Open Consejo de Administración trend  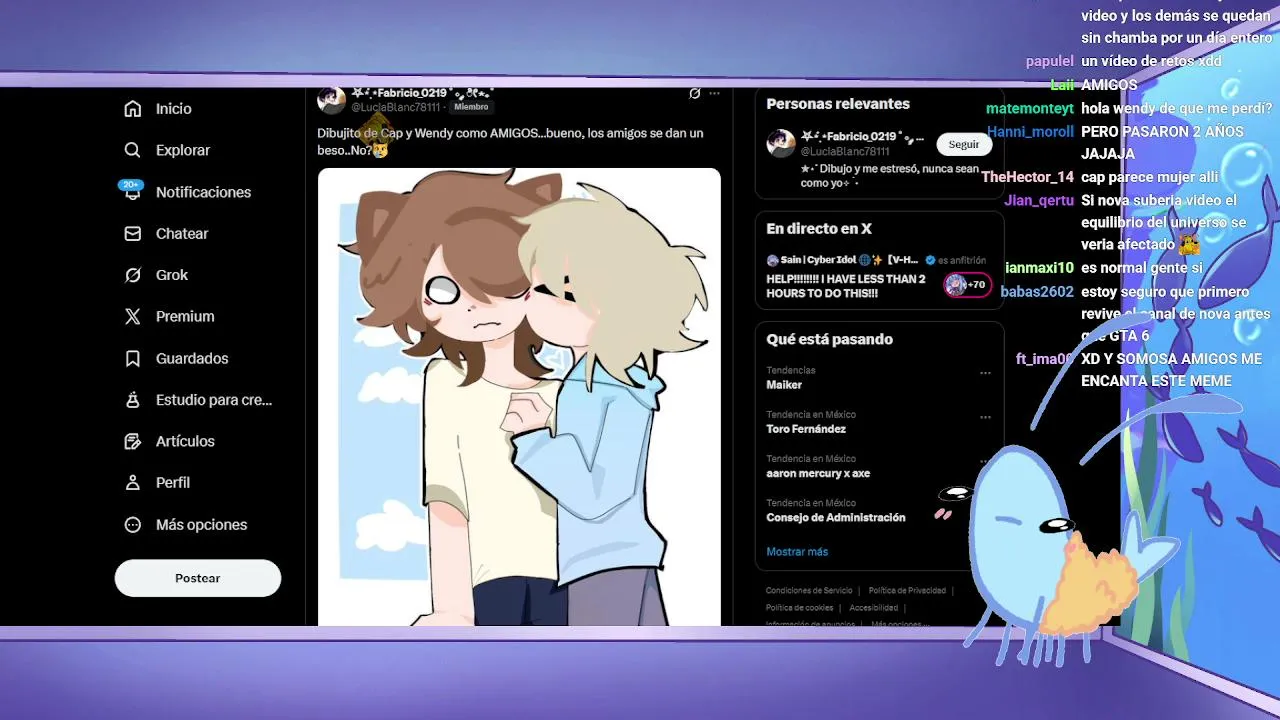coord(835,517)
